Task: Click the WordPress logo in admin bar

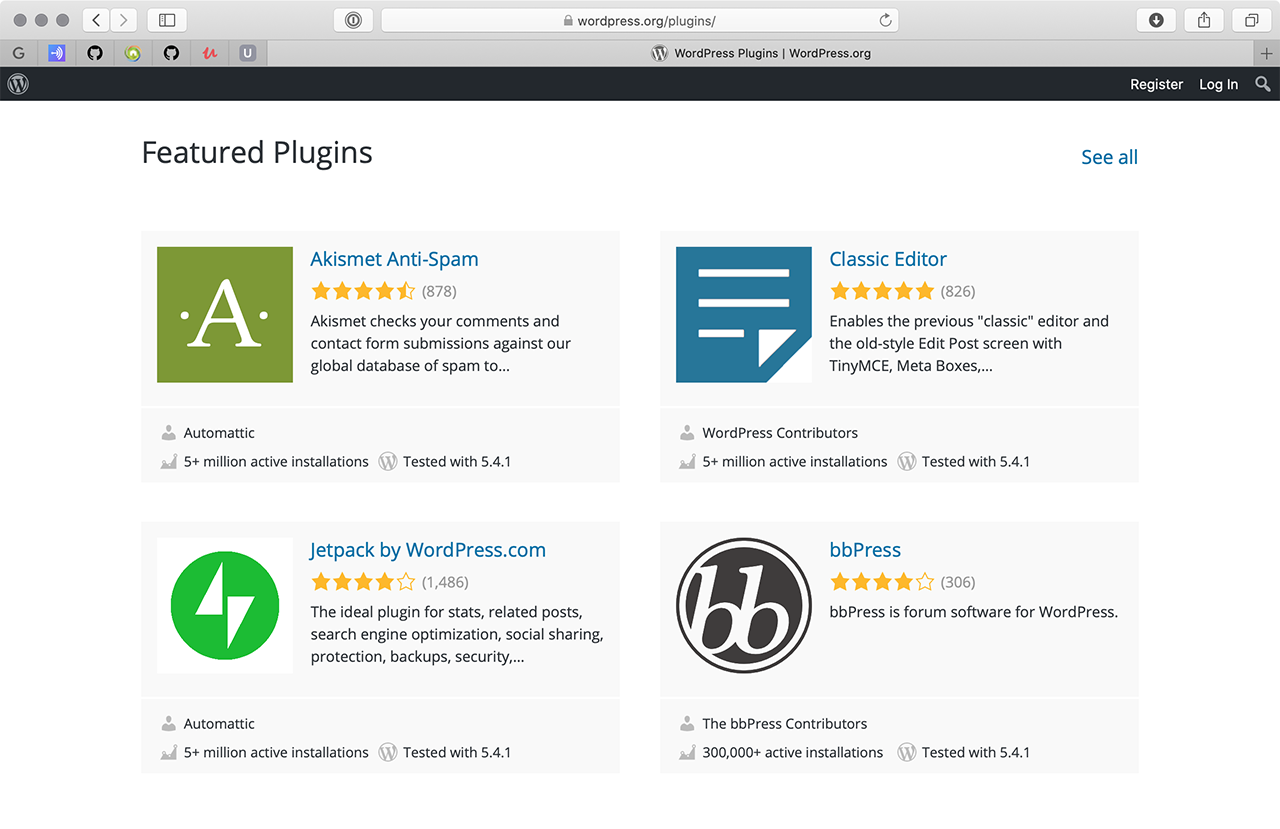Action: tap(18, 84)
